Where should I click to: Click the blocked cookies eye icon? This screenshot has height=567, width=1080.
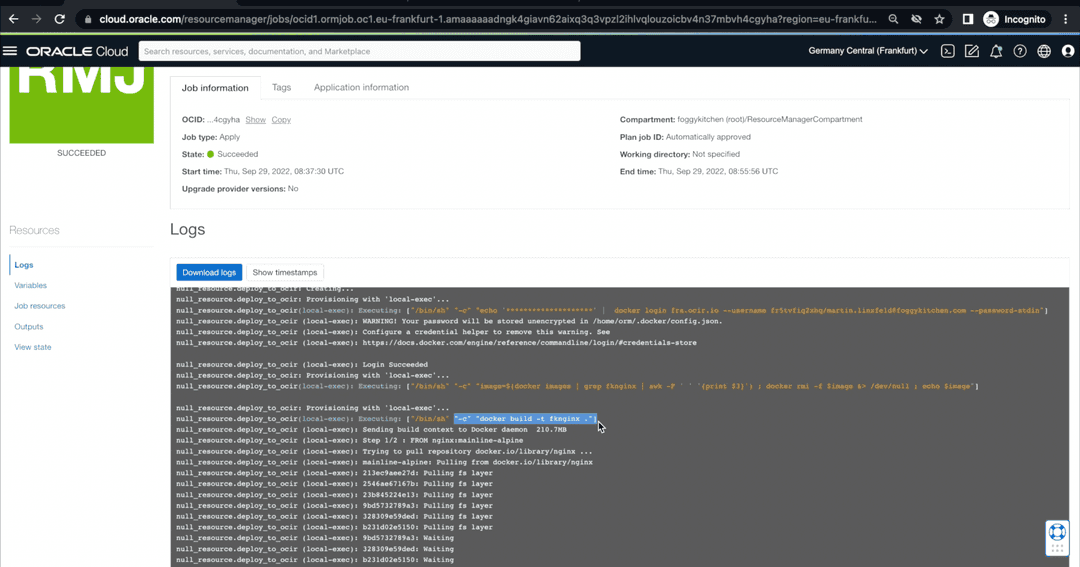point(916,19)
